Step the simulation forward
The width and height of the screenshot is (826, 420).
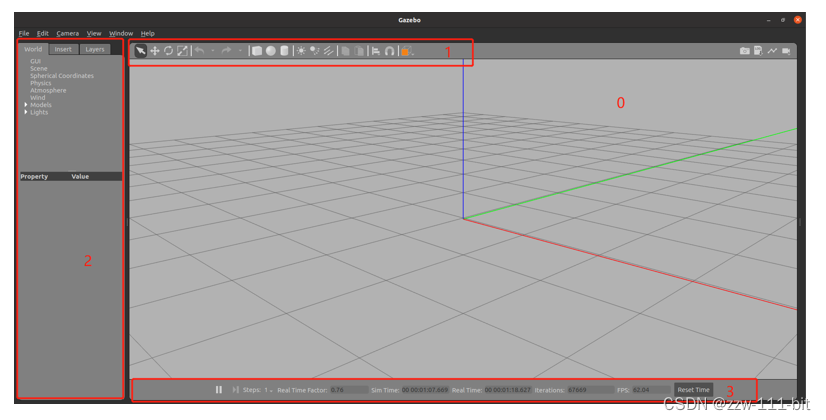(235, 390)
